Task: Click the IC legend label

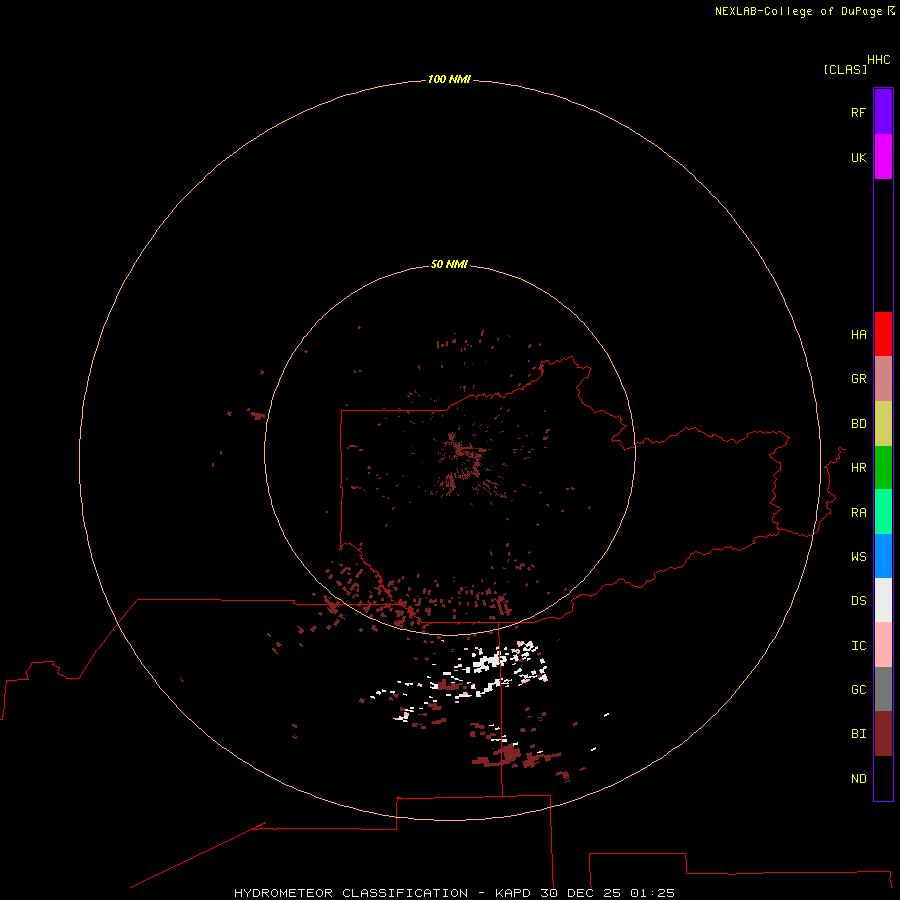Action: pyautogui.click(x=858, y=646)
